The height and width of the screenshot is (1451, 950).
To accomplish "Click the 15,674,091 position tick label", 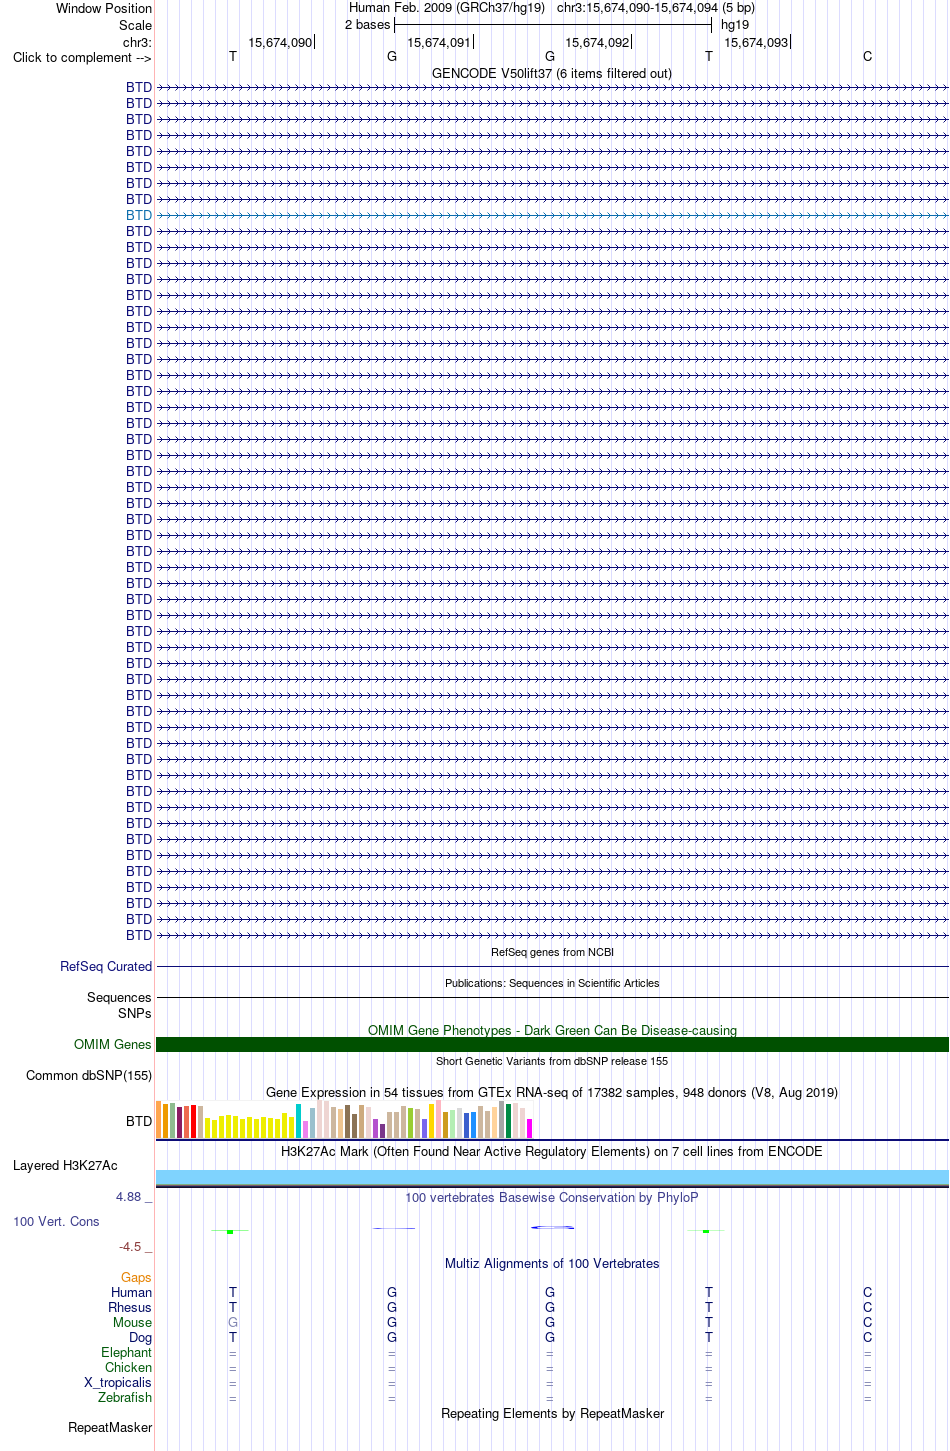I will [x=439, y=42].
